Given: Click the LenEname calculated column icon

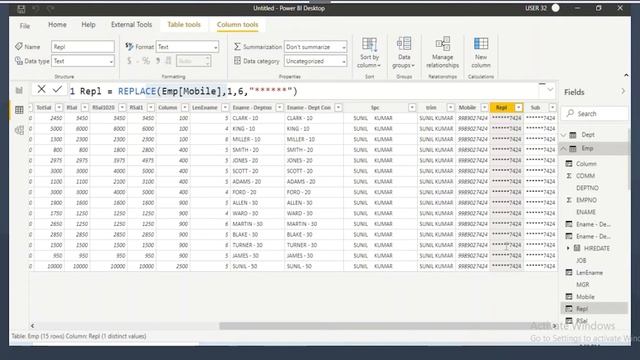Looking at the screenshot, I should [x=569, y=272].
